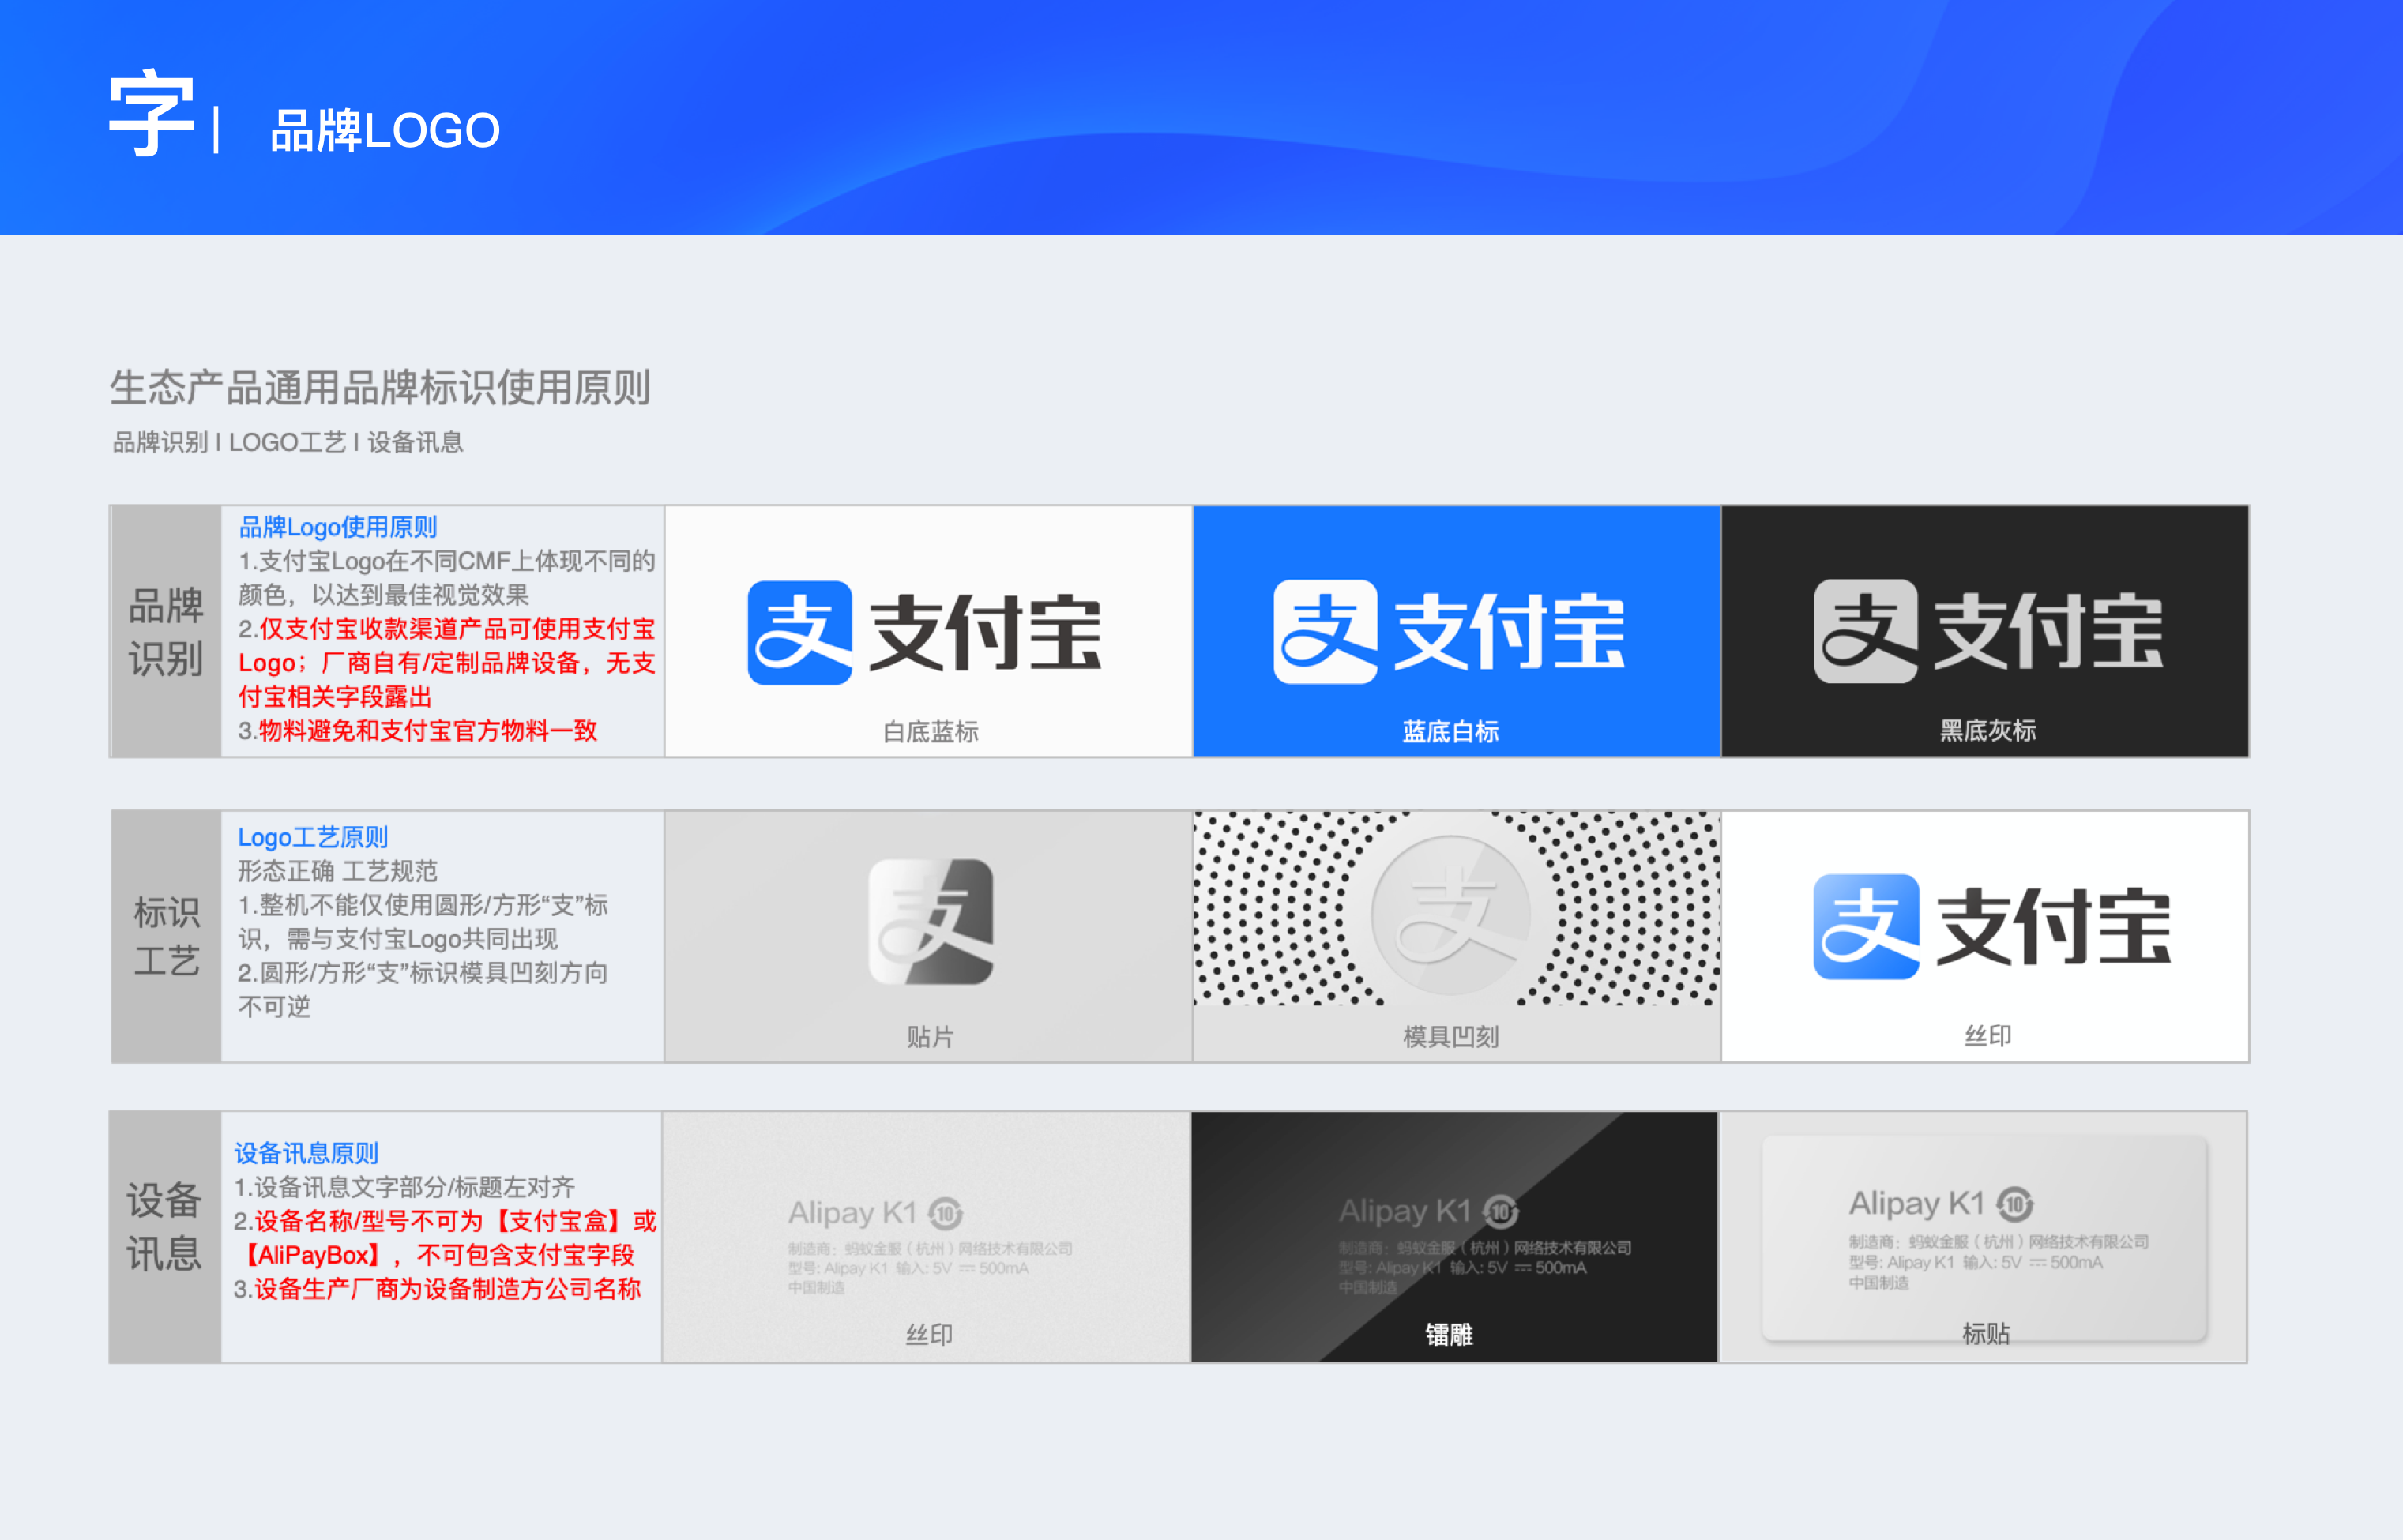2403x1540 pixels.
Task: Click the text 形态正确 工艺规范
Action: (x=338, y=871)
